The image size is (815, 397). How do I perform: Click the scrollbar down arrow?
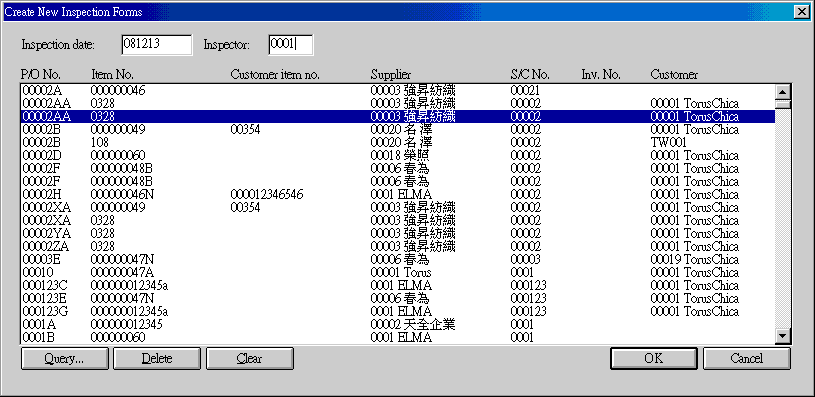tap(782, 337)
